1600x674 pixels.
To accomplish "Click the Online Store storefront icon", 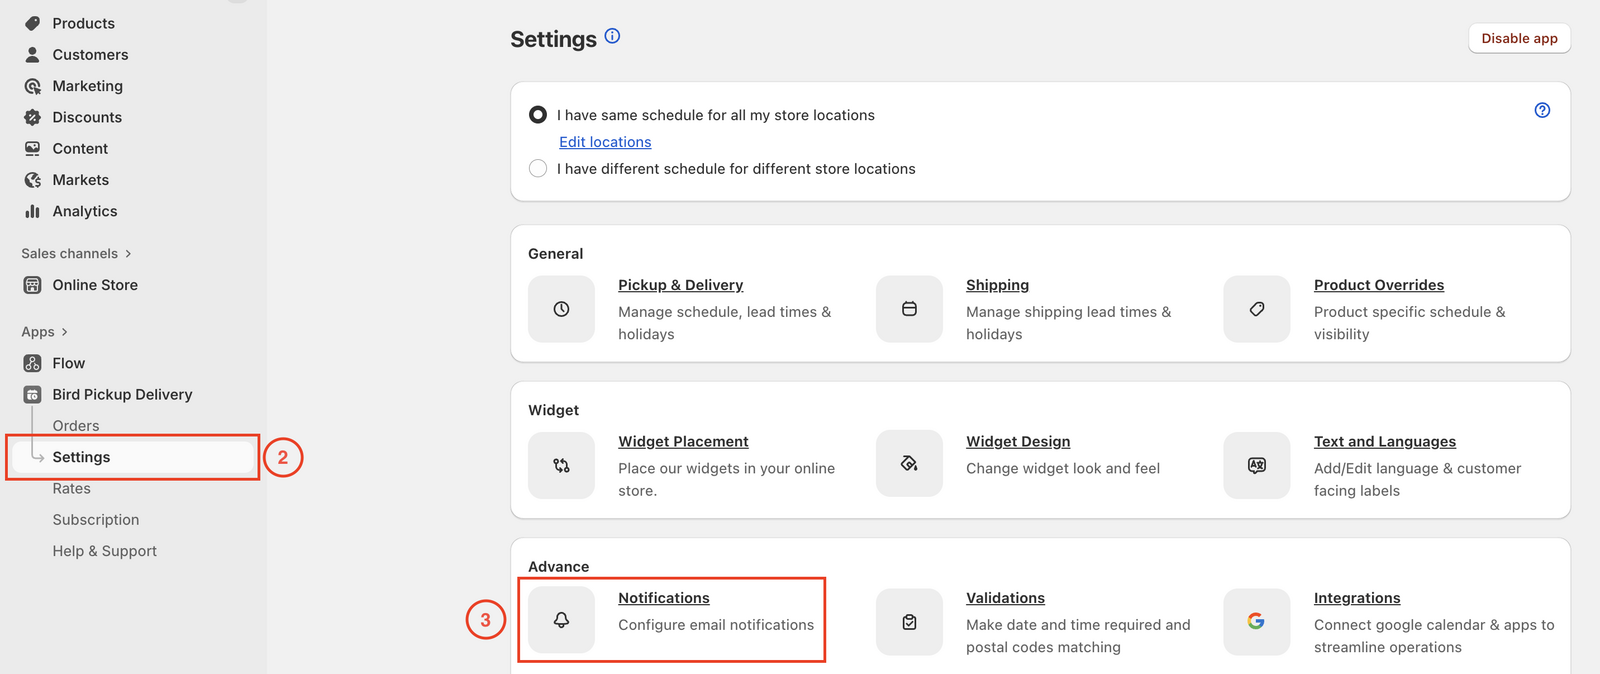I will point(33,285).
